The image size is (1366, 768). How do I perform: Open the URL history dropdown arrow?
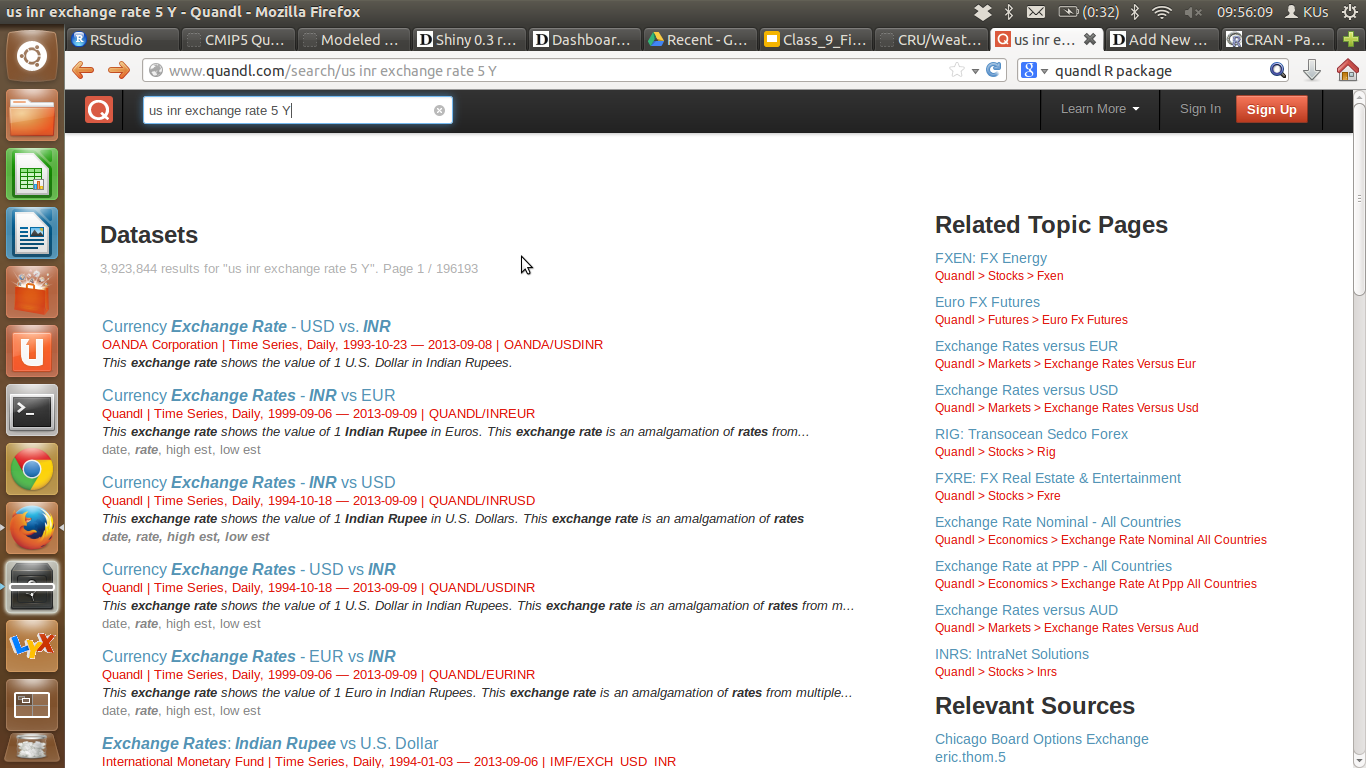[975, 71]
